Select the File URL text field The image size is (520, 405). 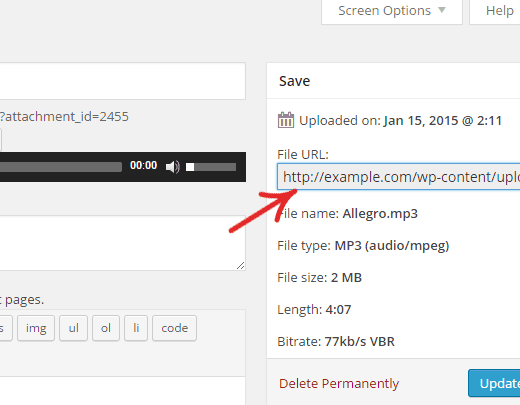point(399,177)
